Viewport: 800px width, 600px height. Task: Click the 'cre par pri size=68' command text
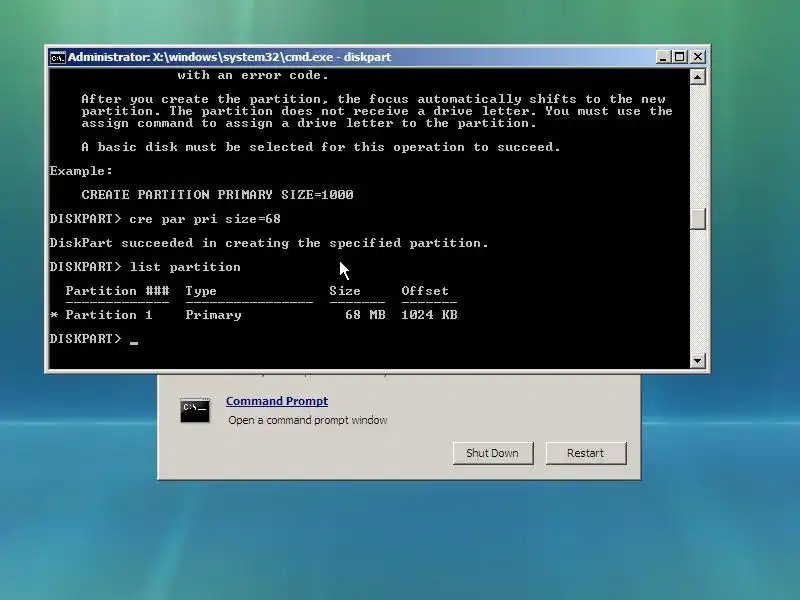(x=205, y=219)
